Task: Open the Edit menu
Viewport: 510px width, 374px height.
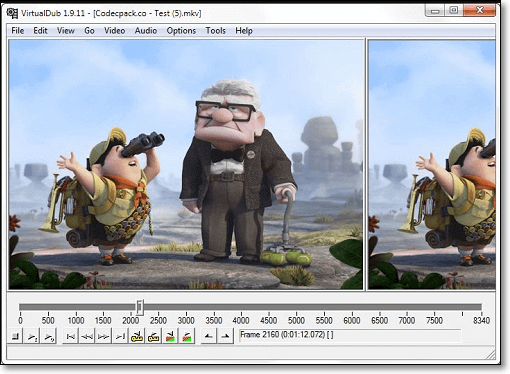Action: tap(40, 31)
